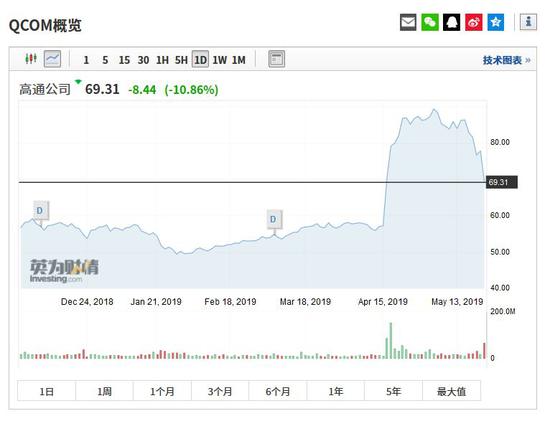Click the Jan 21, 2019 date label

156,302
